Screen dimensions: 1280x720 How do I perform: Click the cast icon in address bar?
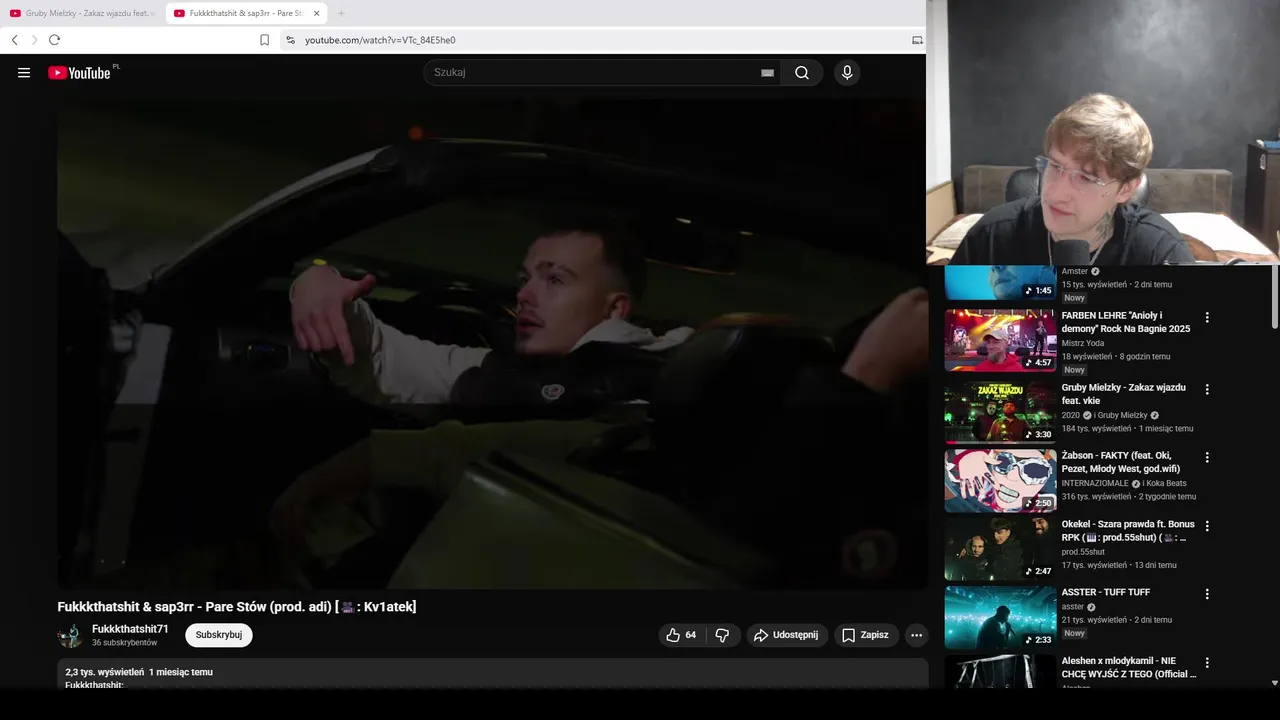click(917, 40)
